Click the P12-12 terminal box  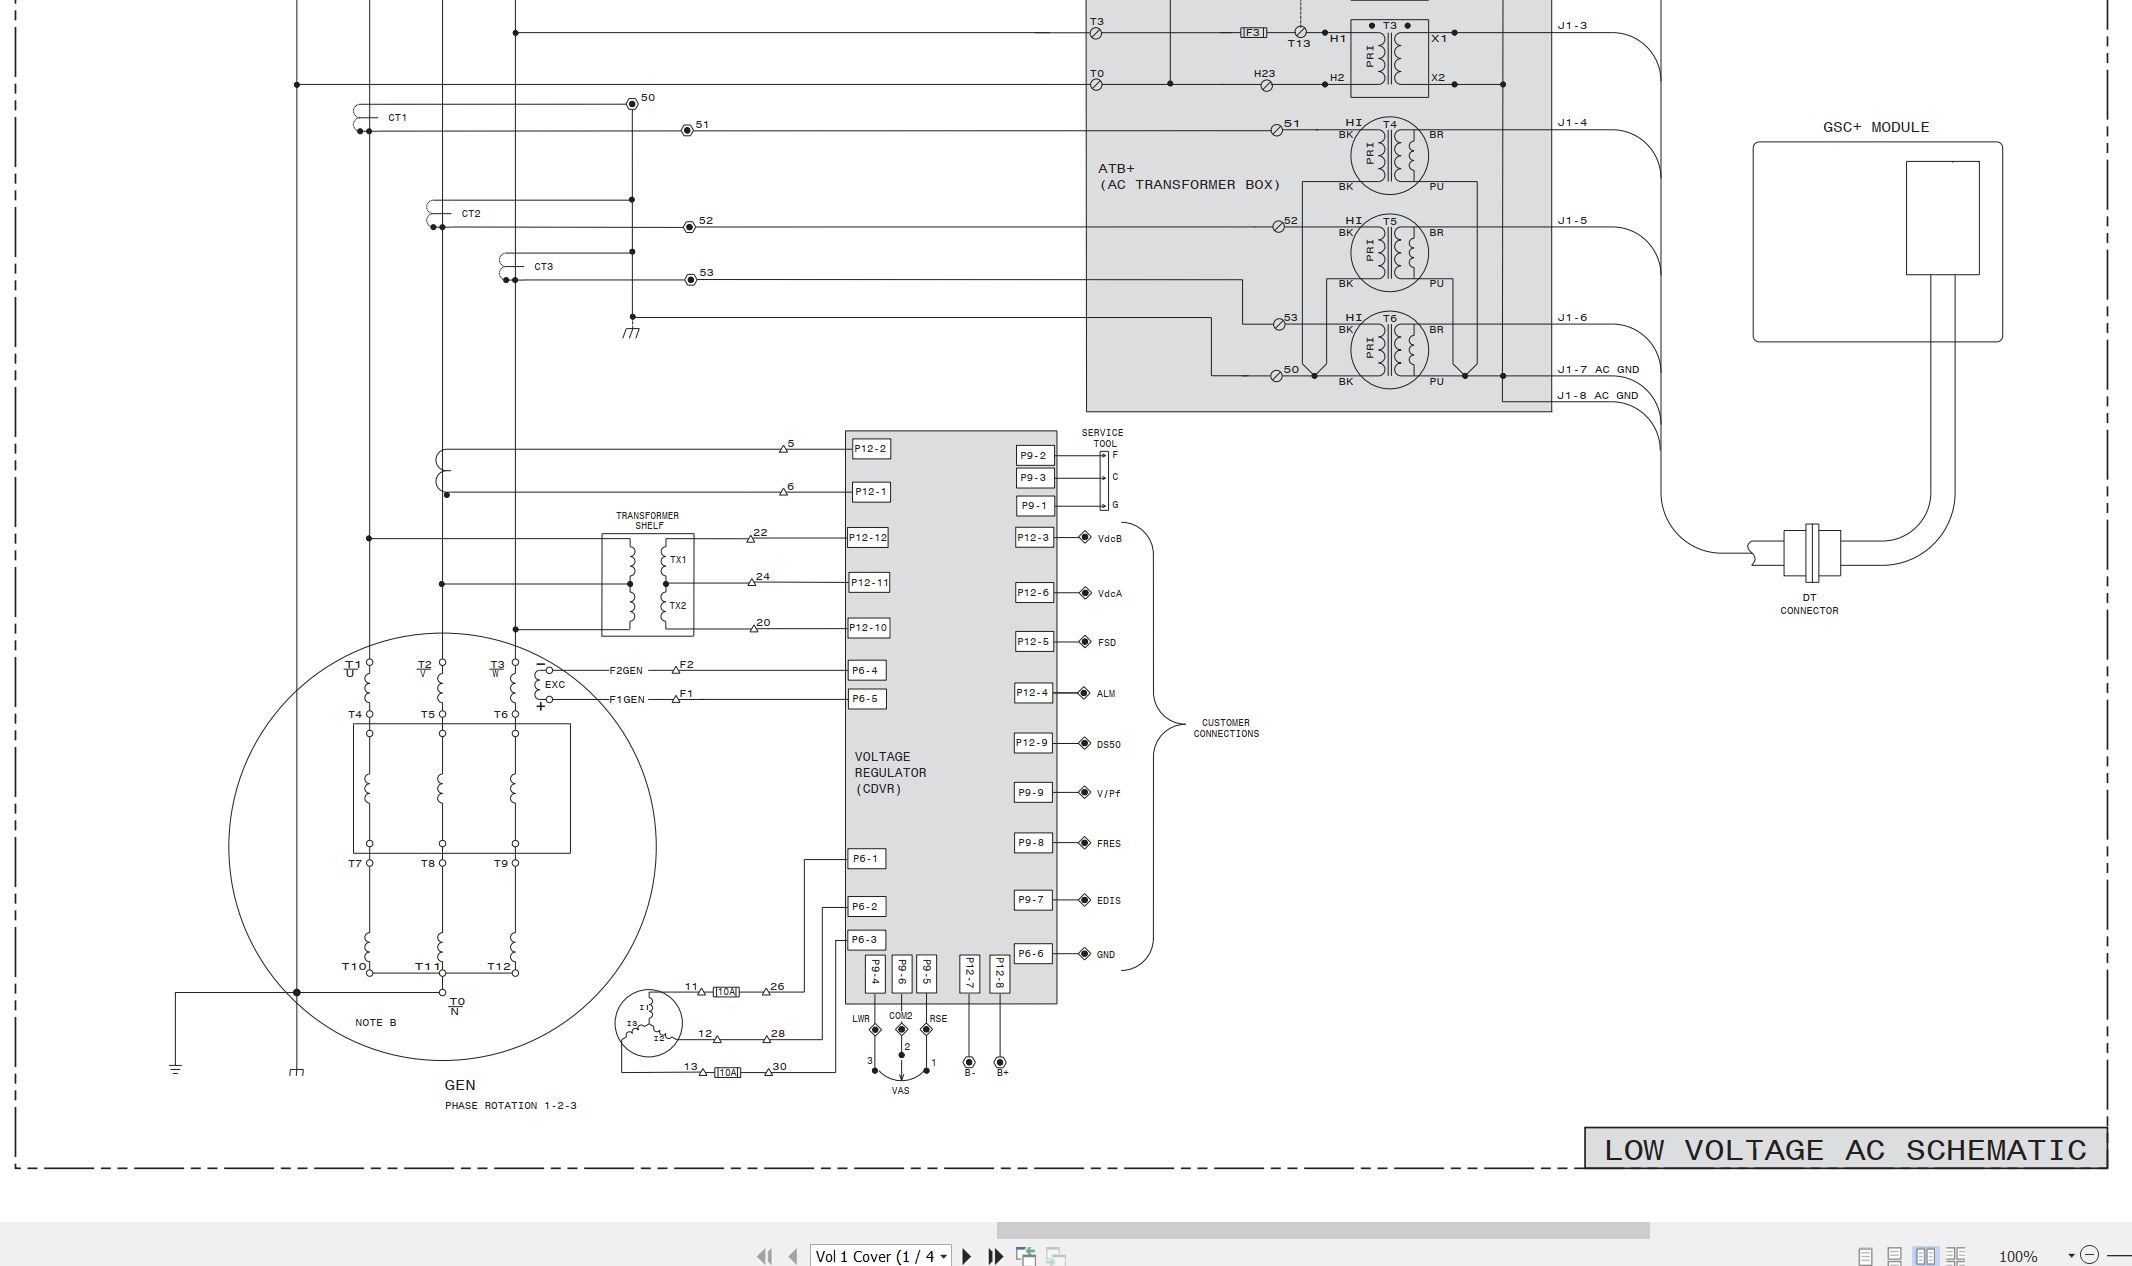868,538
